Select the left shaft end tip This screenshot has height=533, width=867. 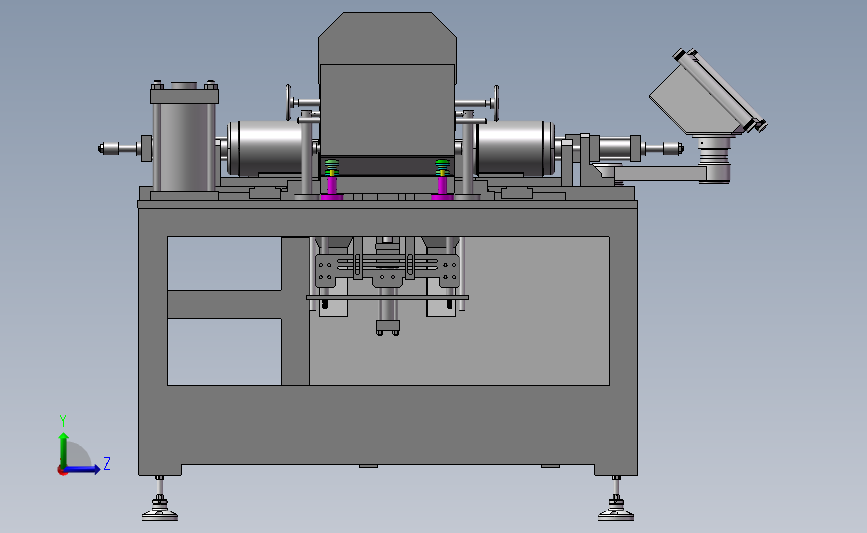[x=109, y=148]
